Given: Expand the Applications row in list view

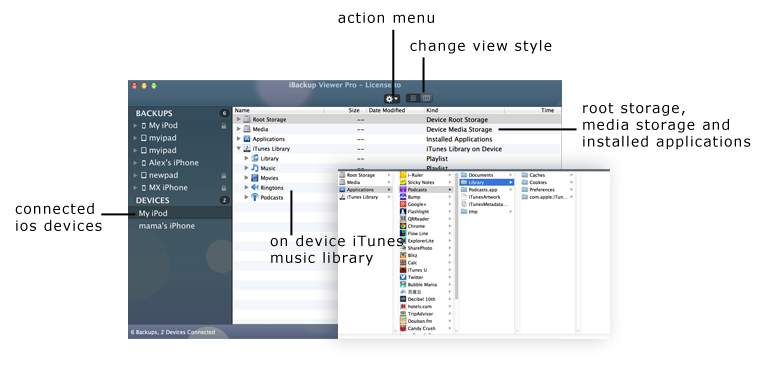Looking at the screenshot, I should (x=239, y=139).
